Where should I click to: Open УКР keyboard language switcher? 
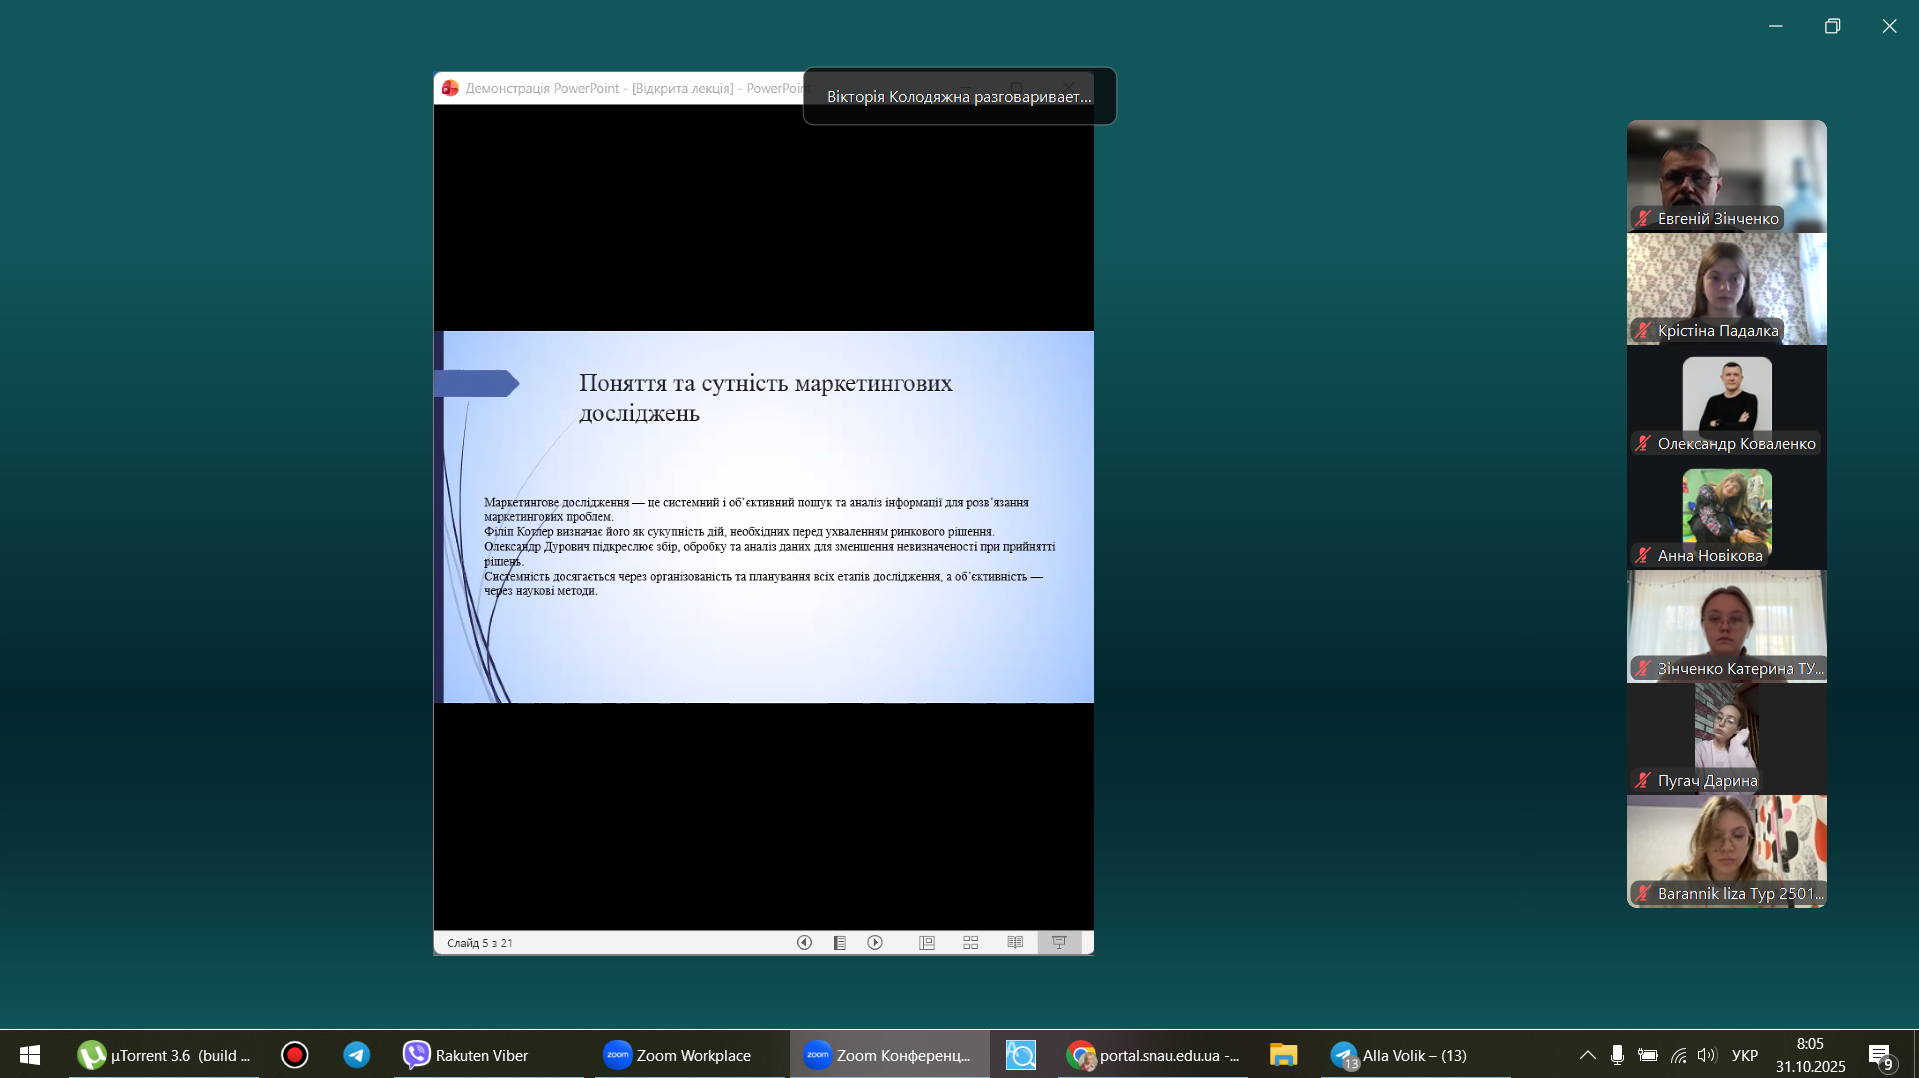click(x=1745, y=1055)
